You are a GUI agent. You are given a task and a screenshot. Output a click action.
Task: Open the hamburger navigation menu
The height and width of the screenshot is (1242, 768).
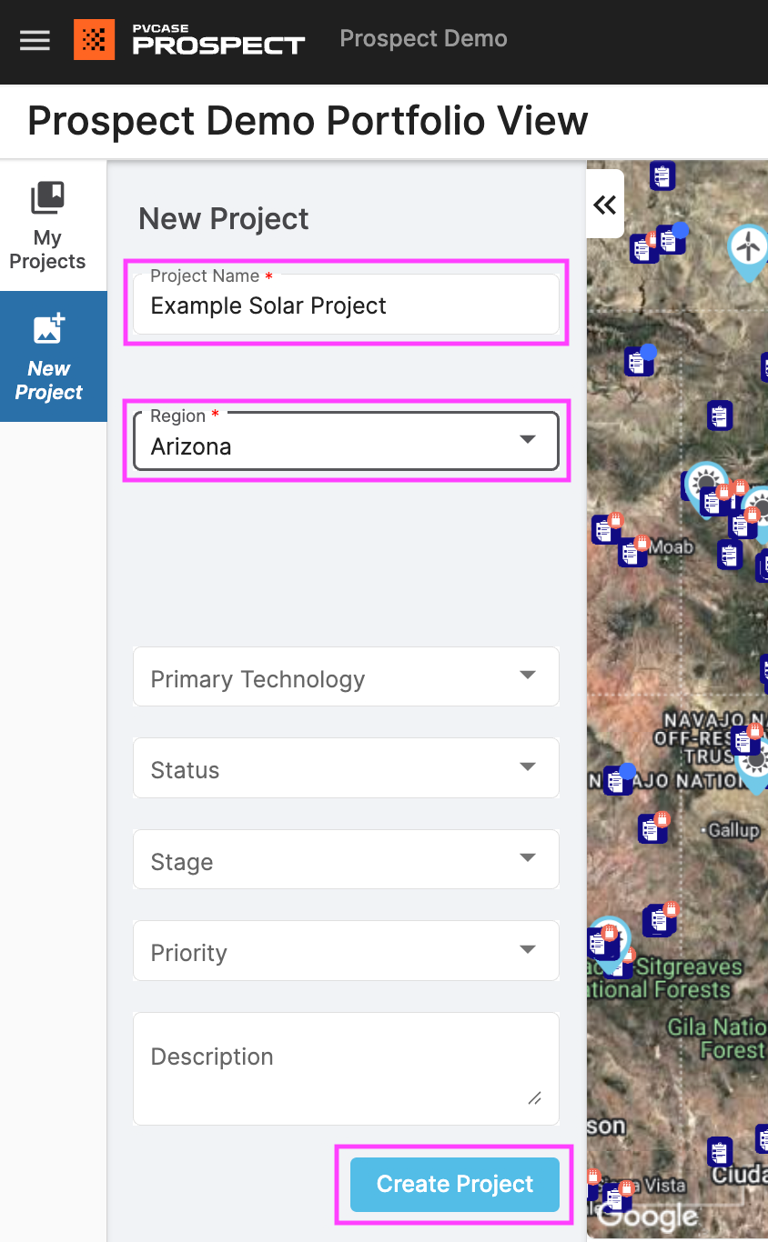34,41
